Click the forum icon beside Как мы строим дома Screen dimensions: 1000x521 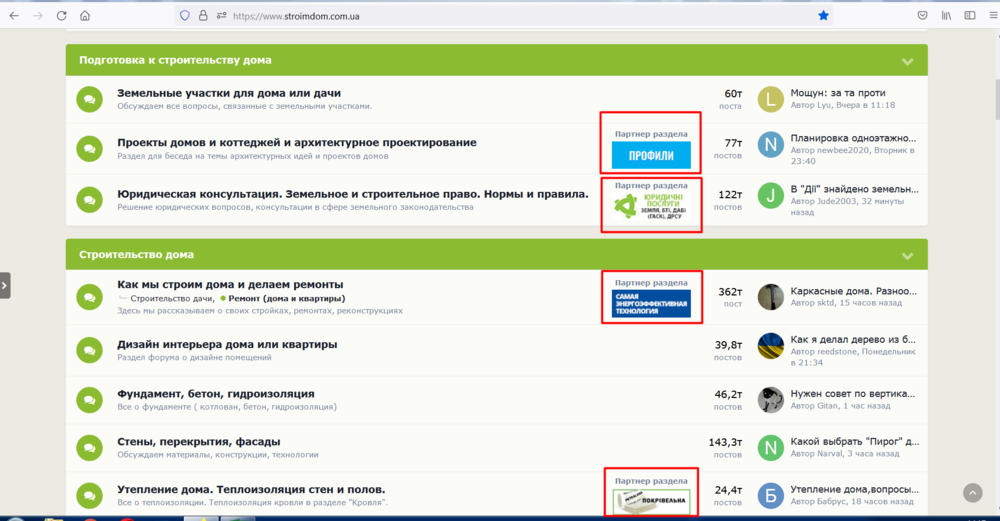pyautogui.click(x=90, y=297)
